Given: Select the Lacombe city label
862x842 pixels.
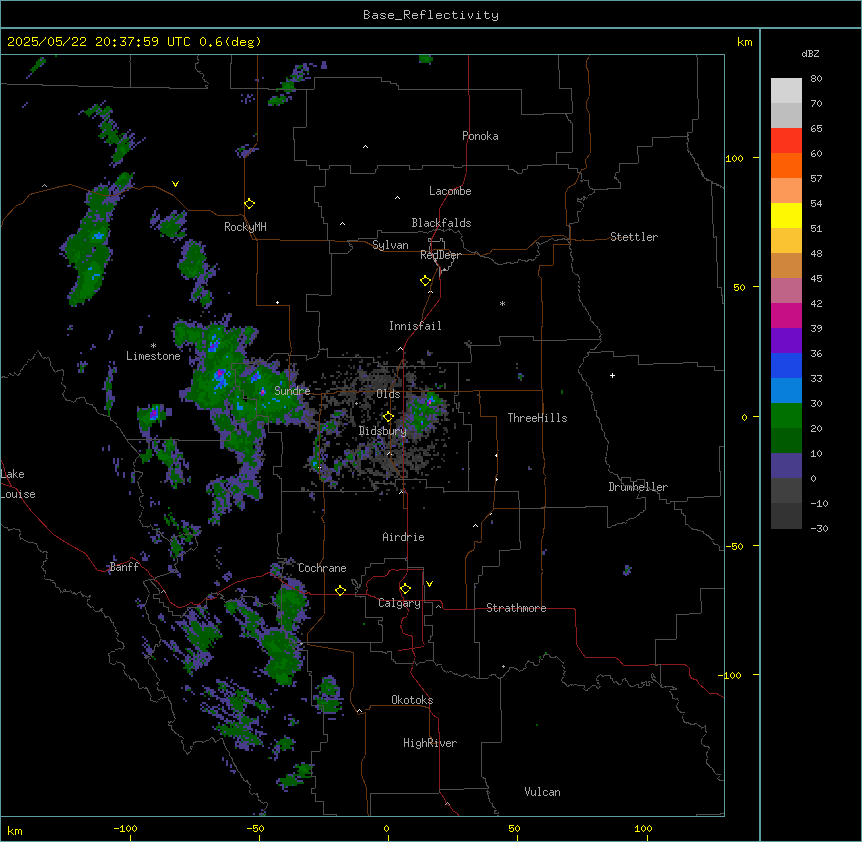Looking at the screenshot, I should (x=450, y=191).
